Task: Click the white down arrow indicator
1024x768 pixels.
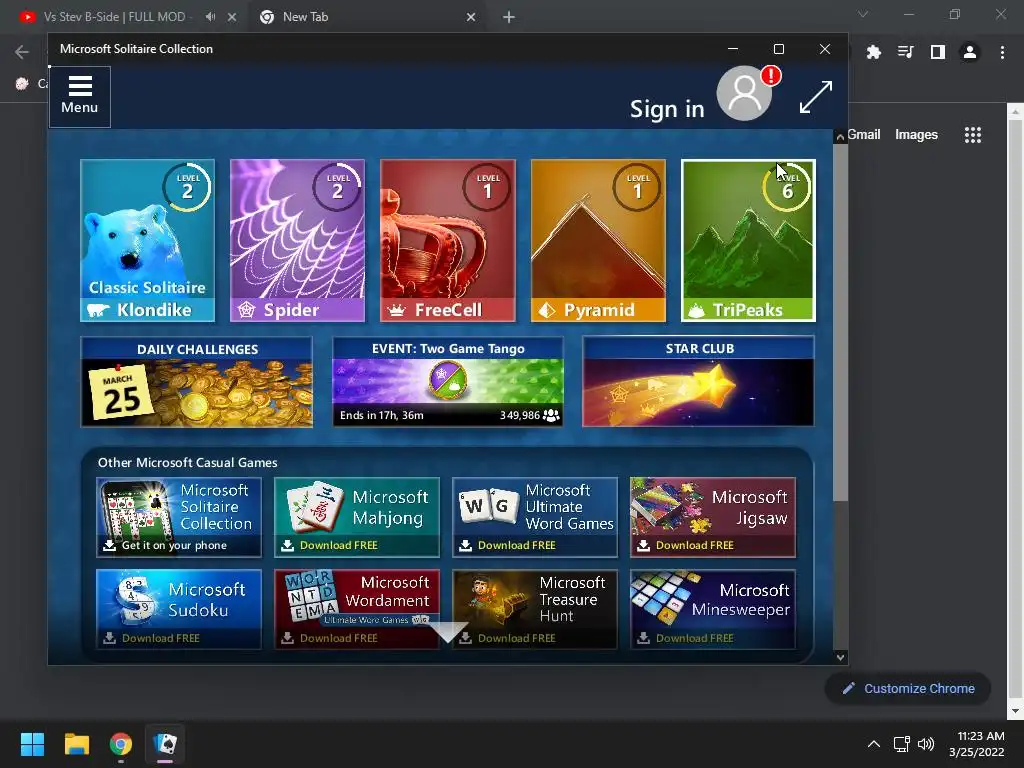Action: coord(448,632)
